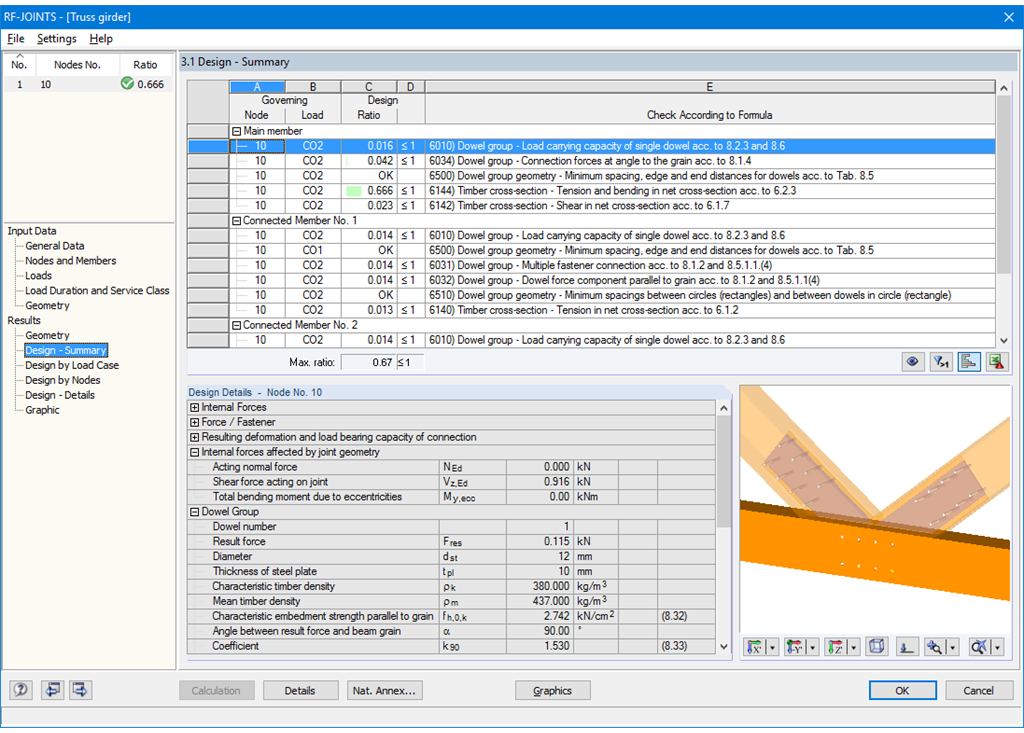The width and height of the screenshot is (1024, 733).
Task: Select Loads under Input Data
Action: pyautogui.click(x=39, y=276)
